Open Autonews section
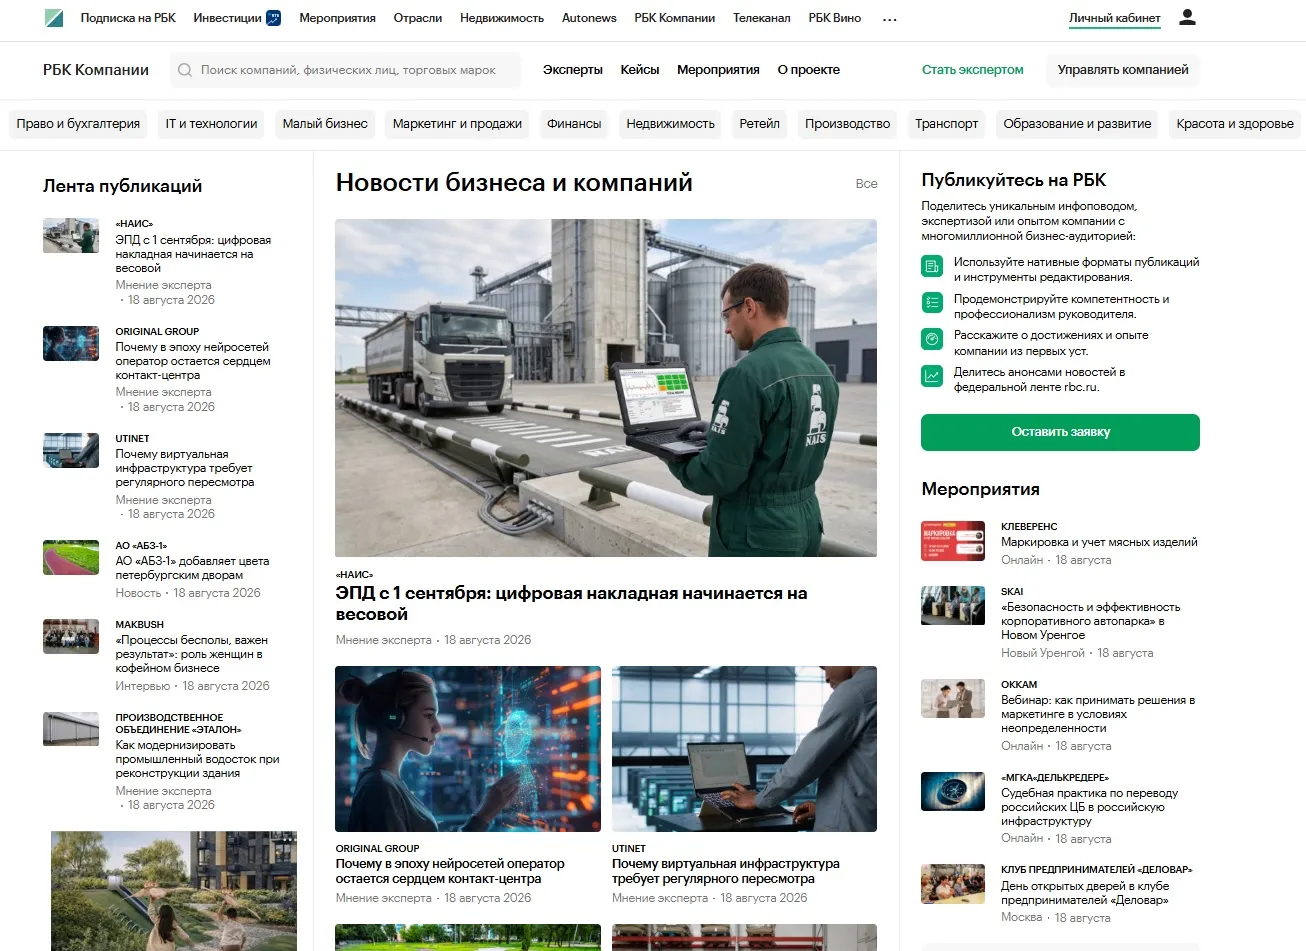1306x951 pixels. (589, 18)
